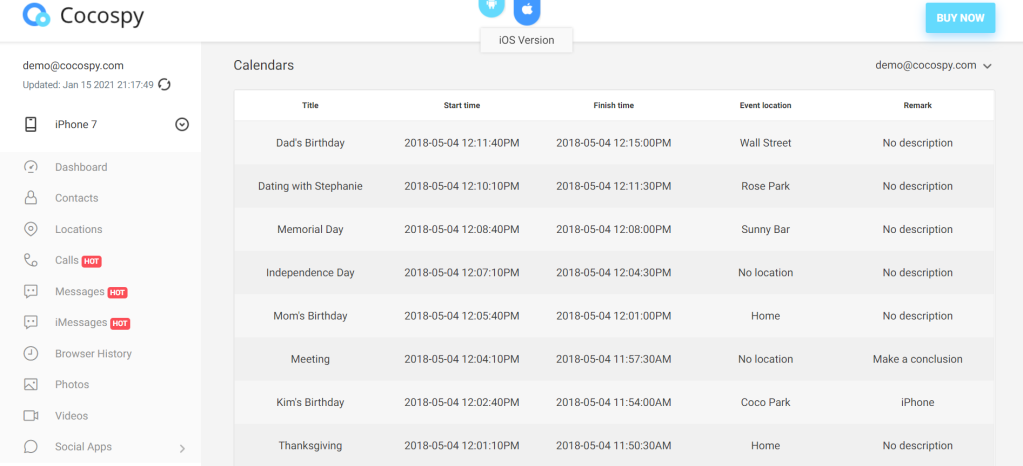Select the Apple iOS version icon
The image size is (1023, 466).
tap(527, 10)
